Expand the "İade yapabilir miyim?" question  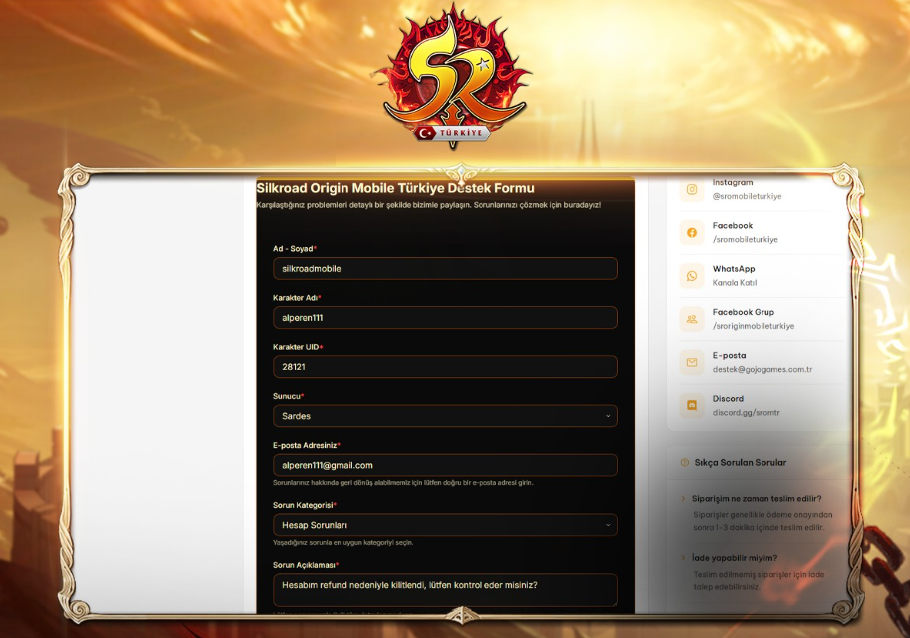click(x=734, y=558)
